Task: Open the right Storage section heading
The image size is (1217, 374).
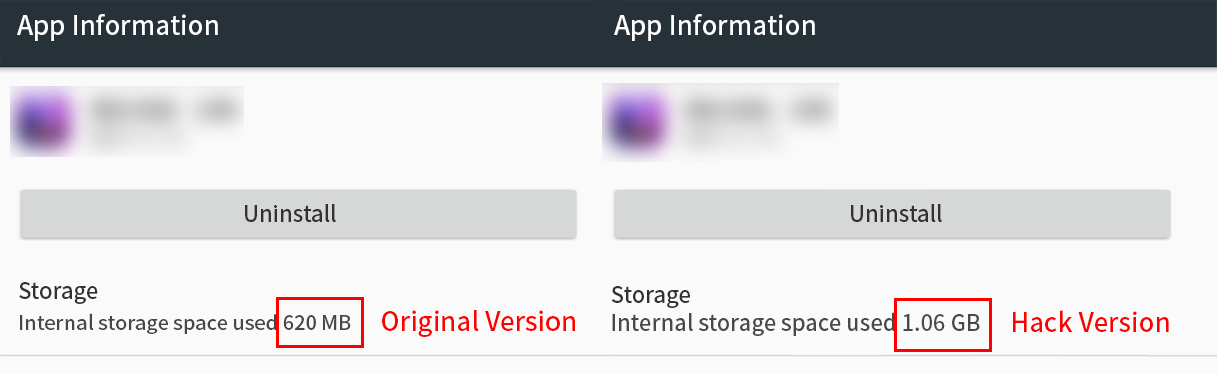Action: [x=650, y=295]
